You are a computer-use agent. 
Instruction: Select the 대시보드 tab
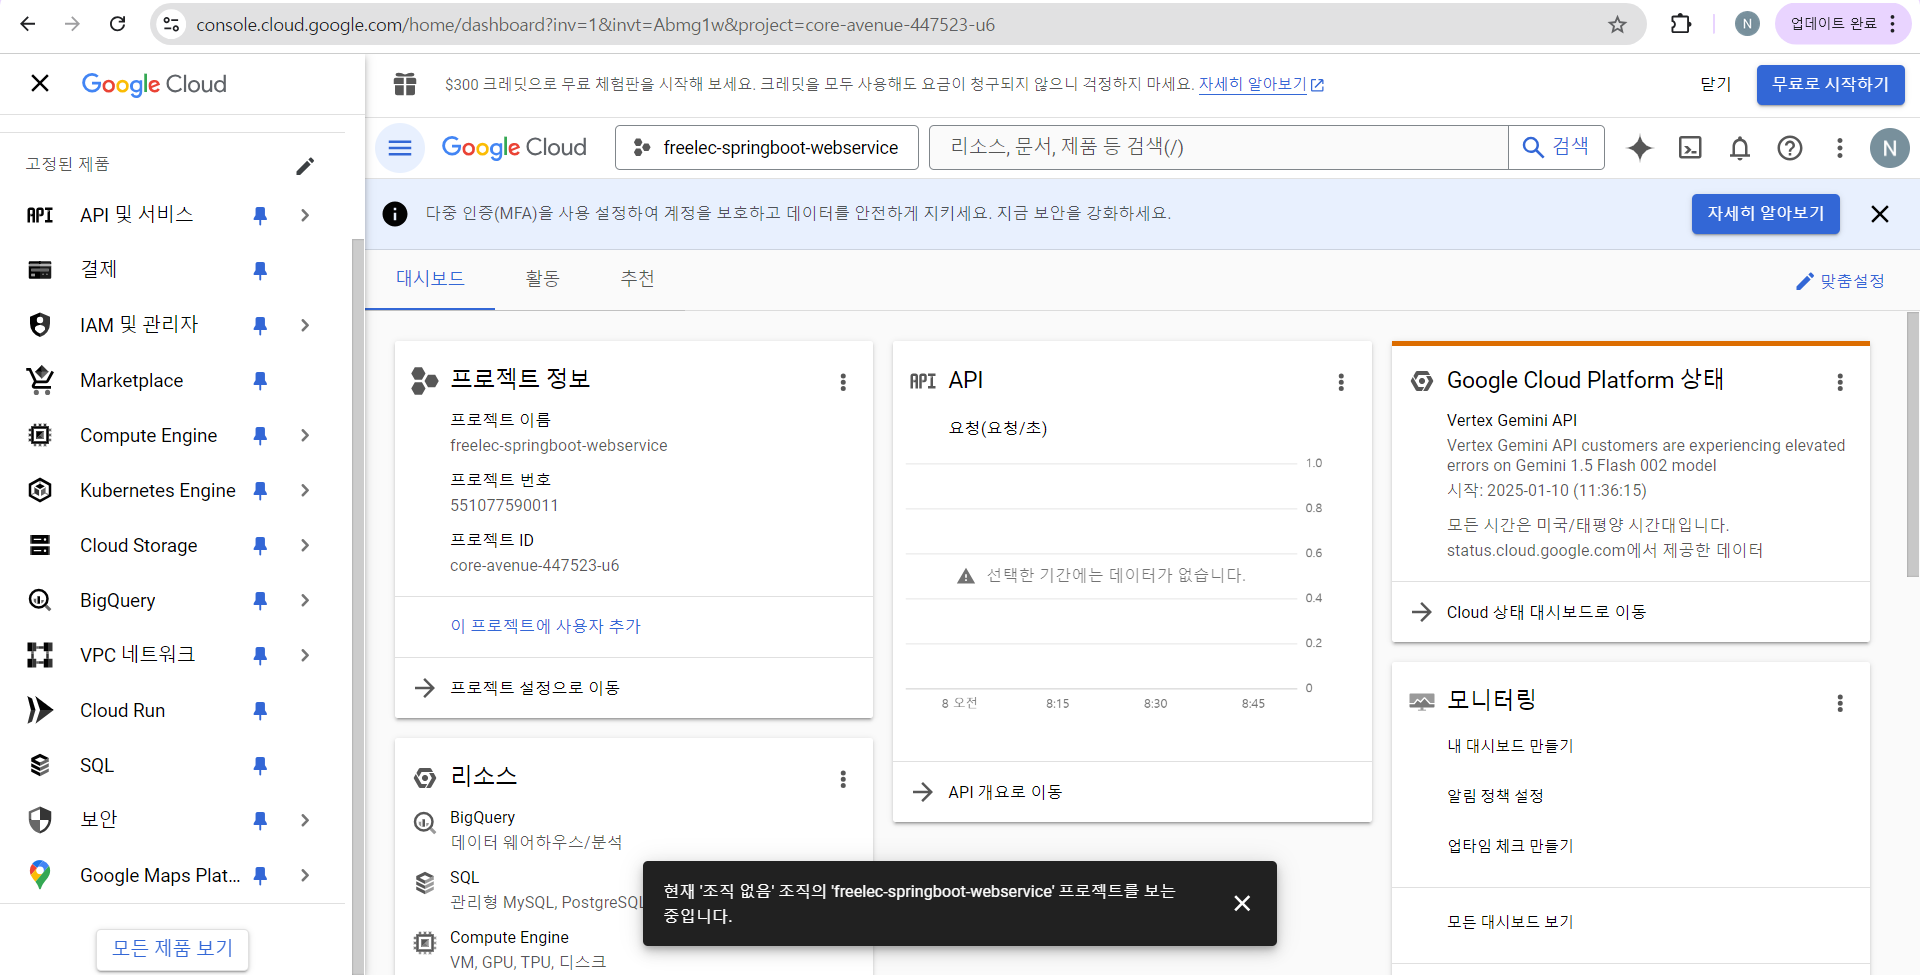[x=430, y=279]
